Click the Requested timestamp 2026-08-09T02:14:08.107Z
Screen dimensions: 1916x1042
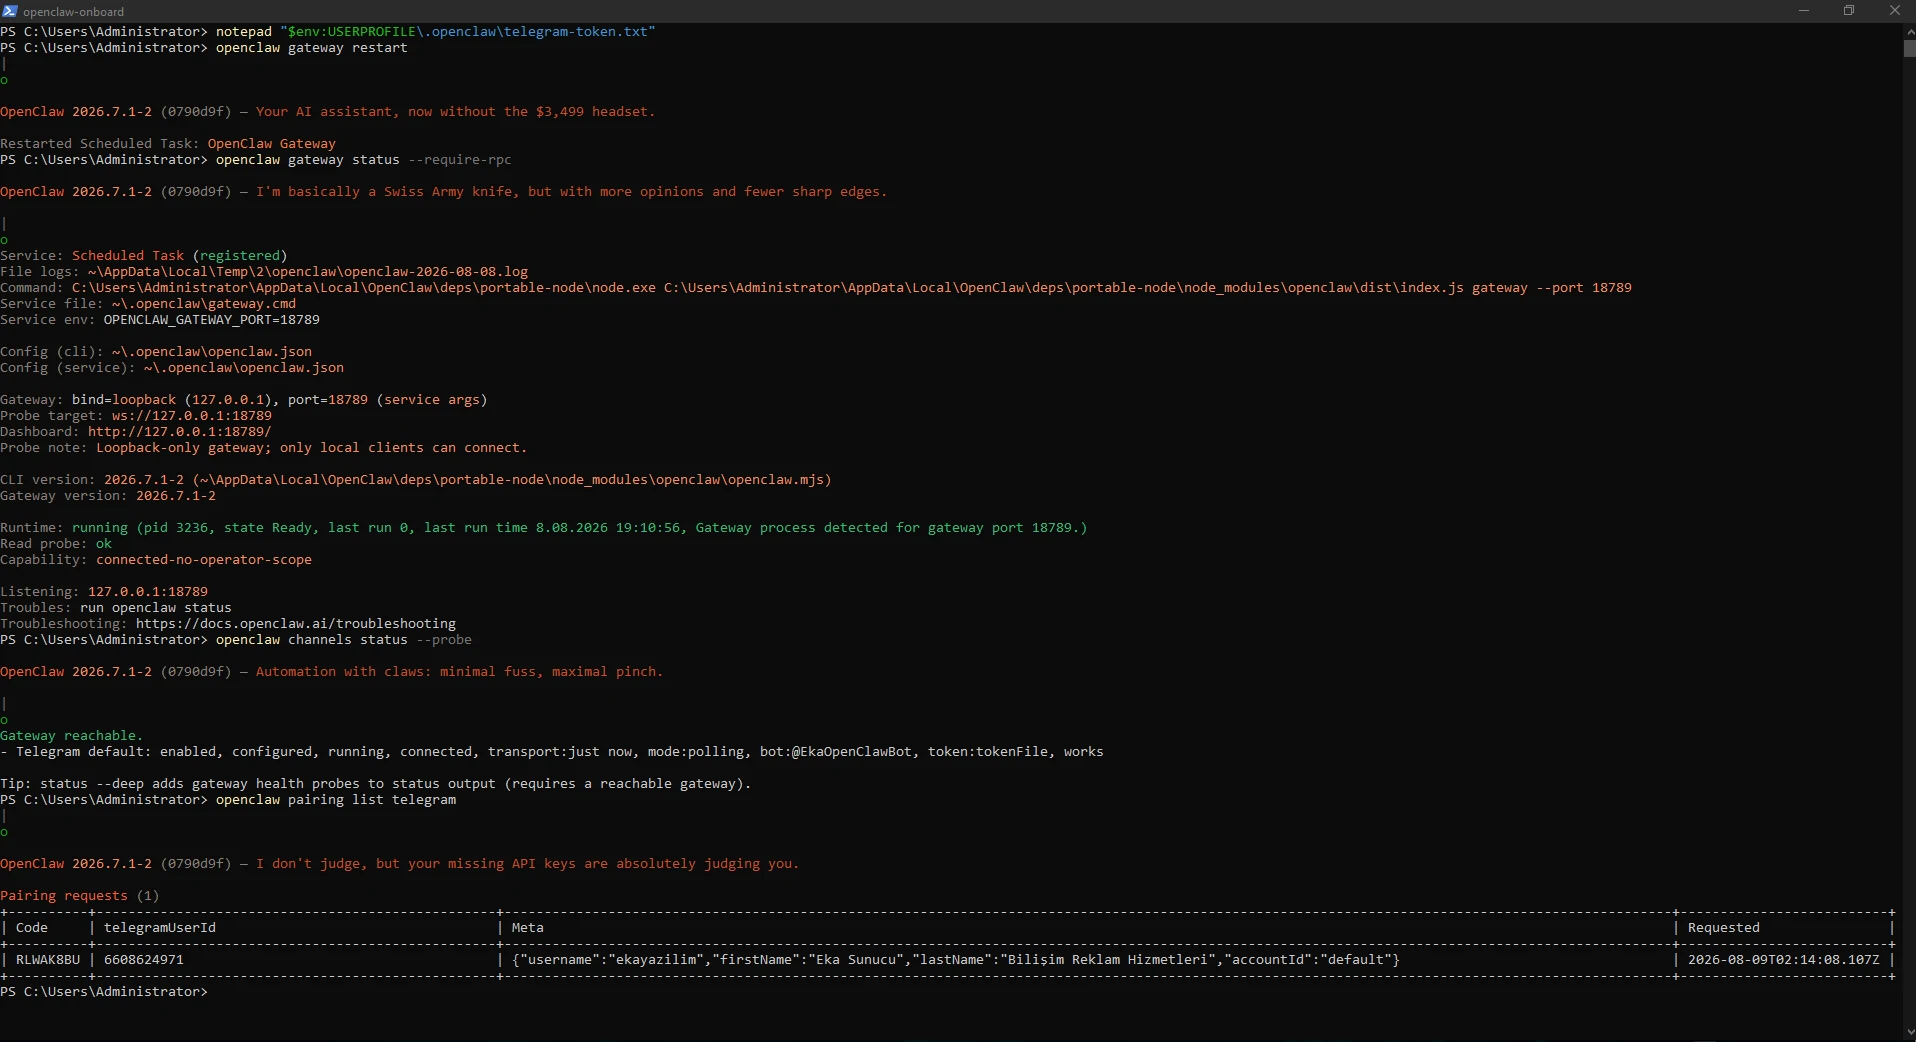(1784, 960)
